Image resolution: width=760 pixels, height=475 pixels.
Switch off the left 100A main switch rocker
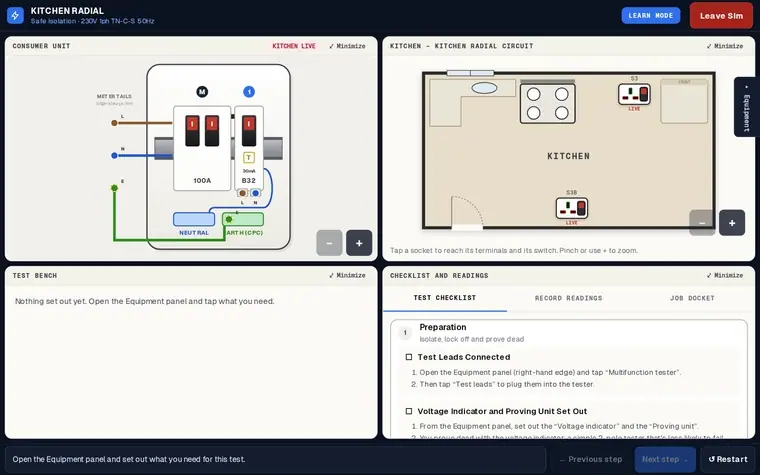pyautogui.click(x=192, y=130)
